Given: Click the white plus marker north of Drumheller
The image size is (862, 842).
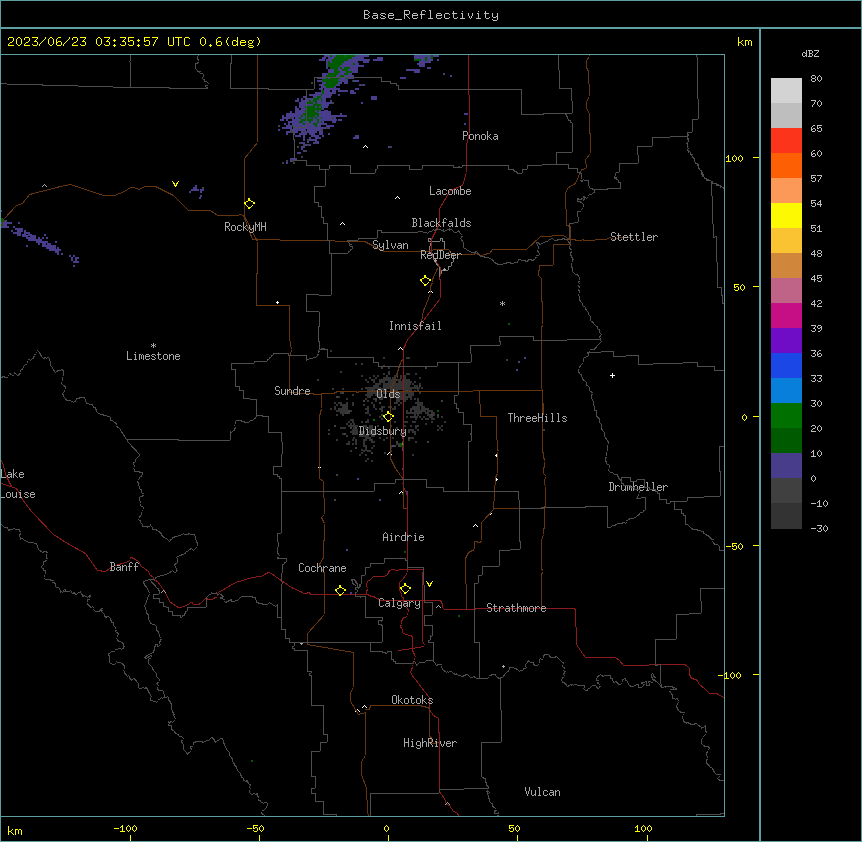Looking at the screenshot, I should (x=612, y=375).
